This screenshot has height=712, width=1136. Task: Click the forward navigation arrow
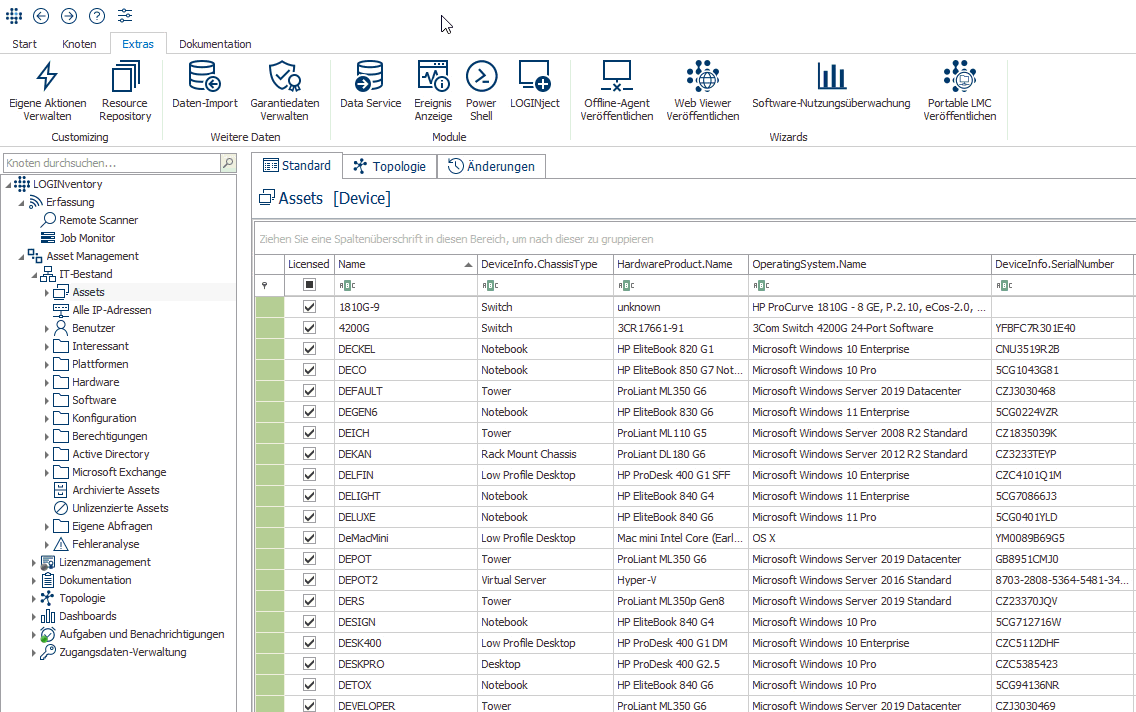(x=69, y=15)
